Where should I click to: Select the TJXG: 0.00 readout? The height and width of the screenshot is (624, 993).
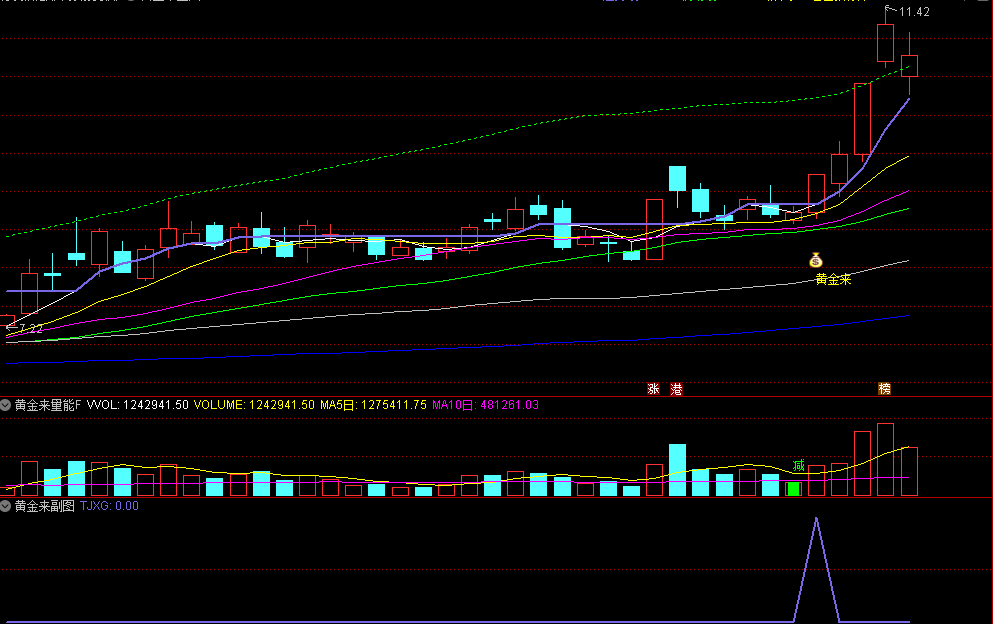point(109,506)
